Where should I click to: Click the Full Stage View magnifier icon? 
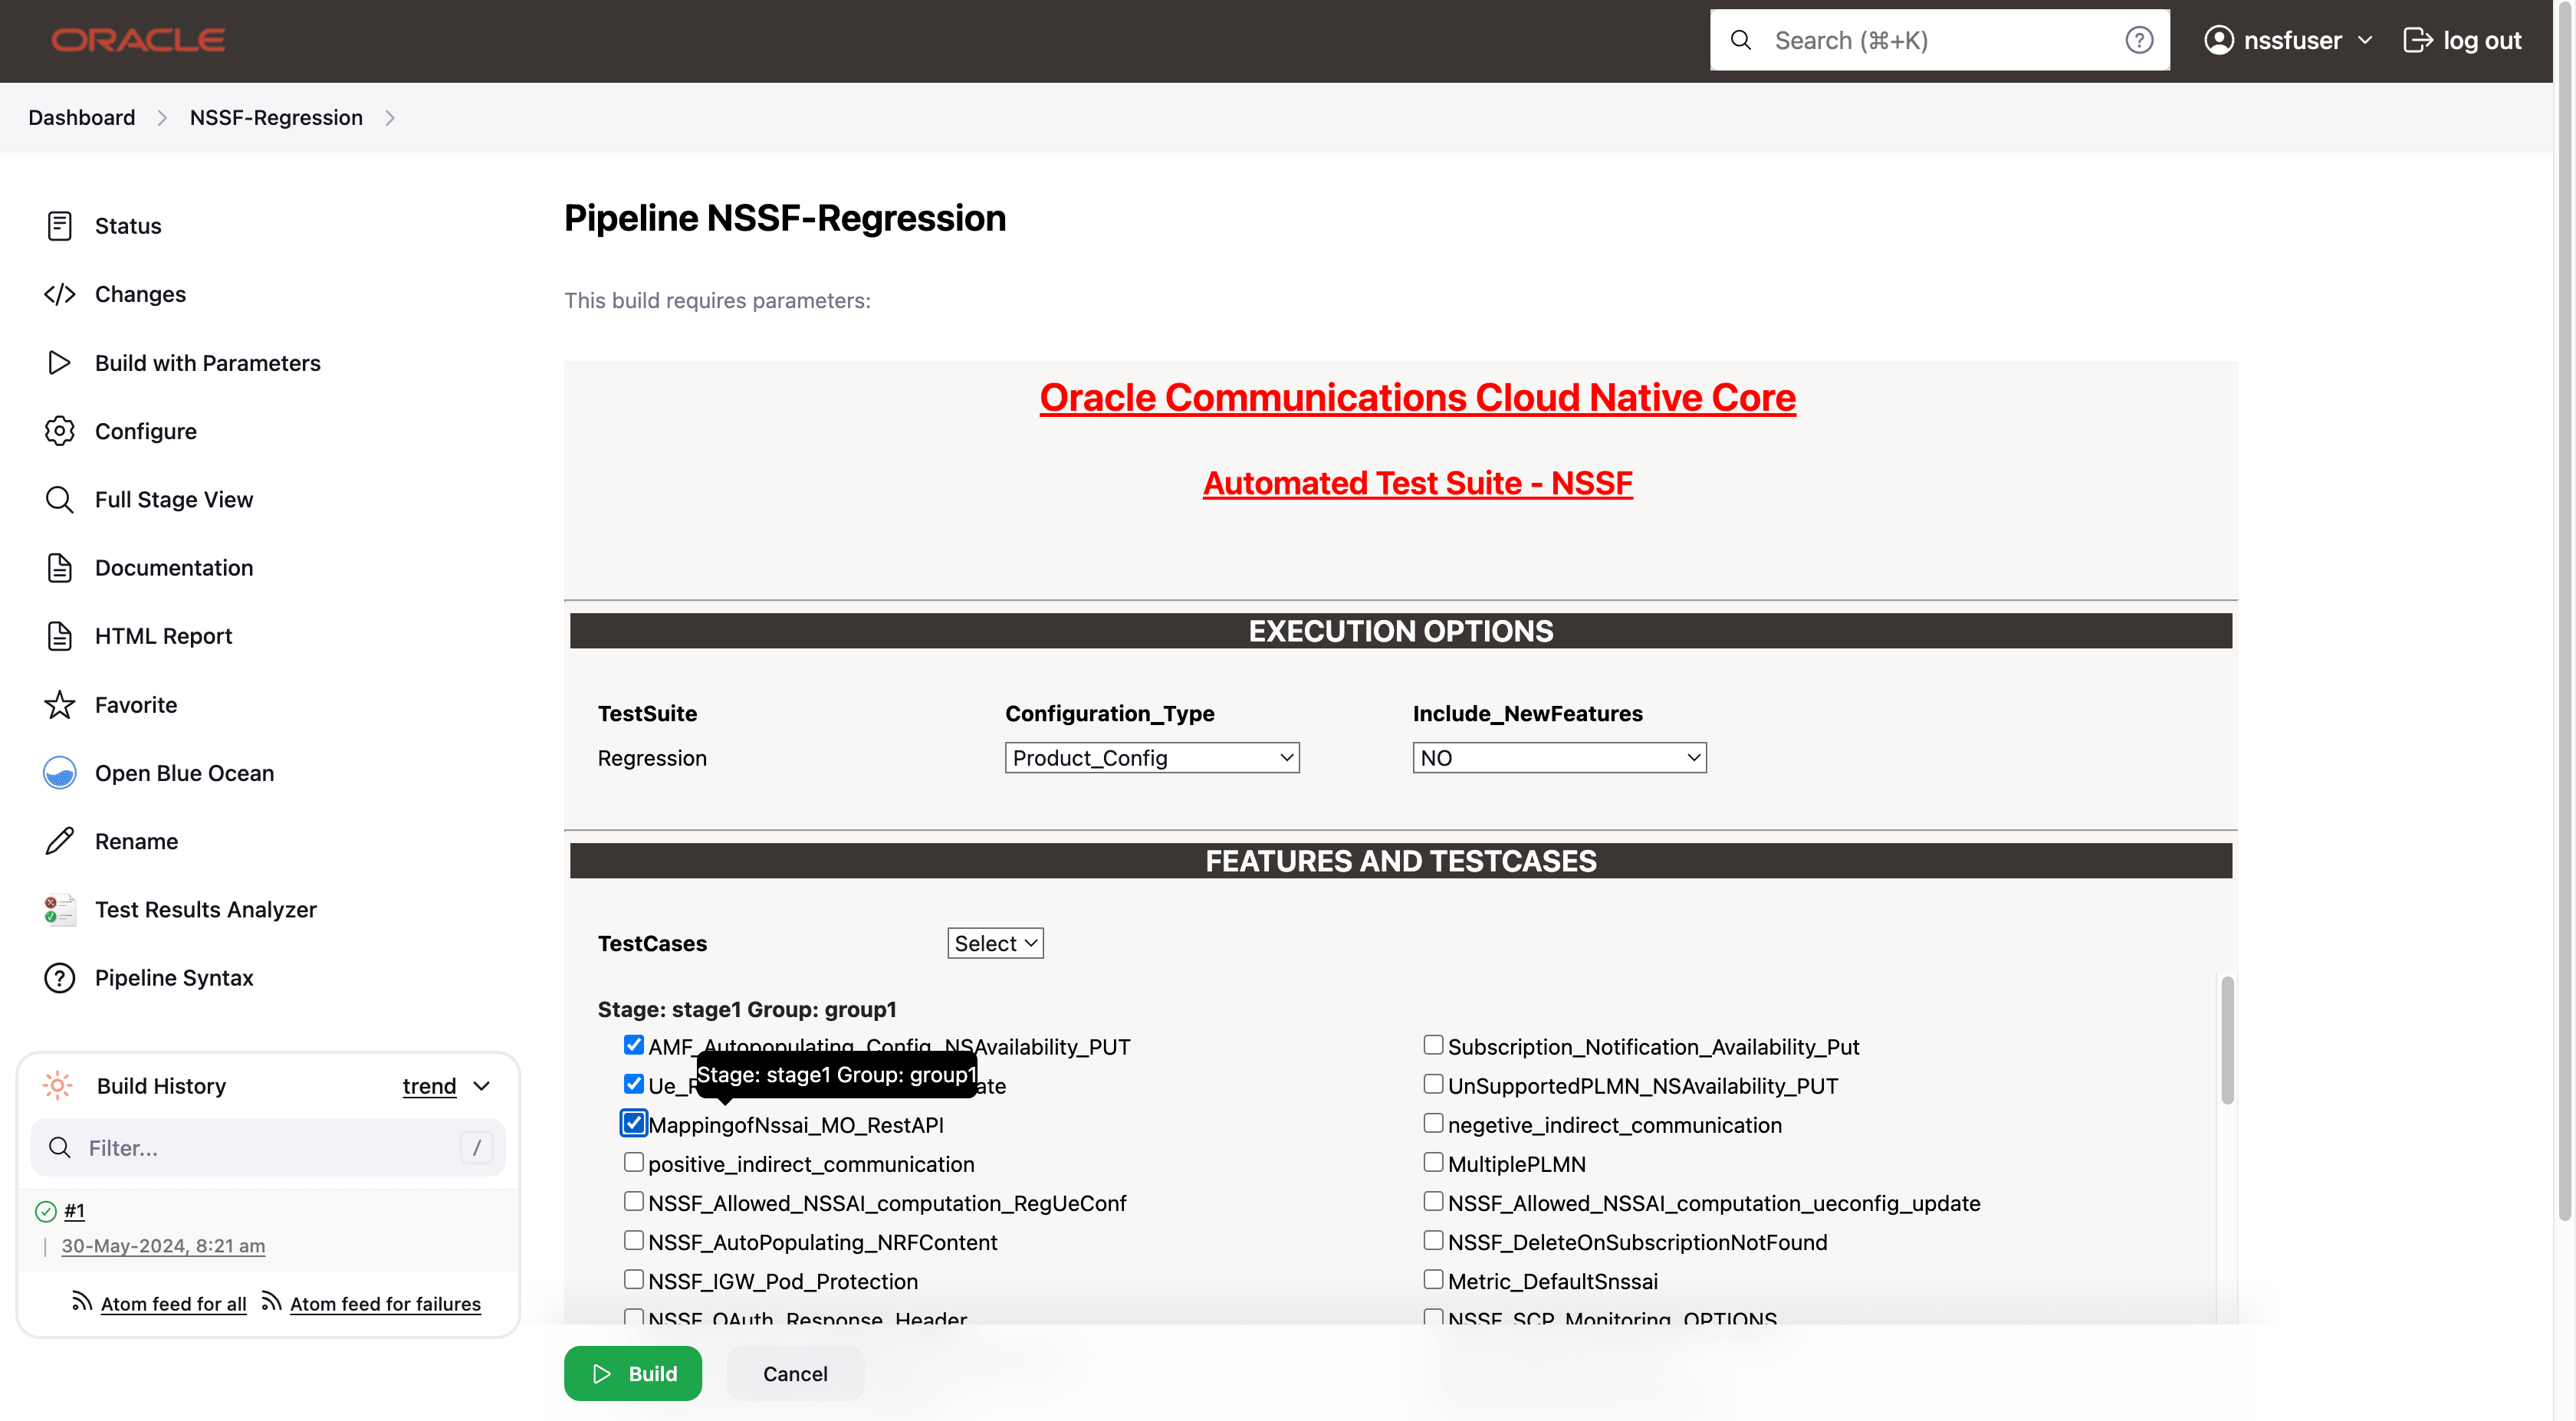[x=59, y=499]
